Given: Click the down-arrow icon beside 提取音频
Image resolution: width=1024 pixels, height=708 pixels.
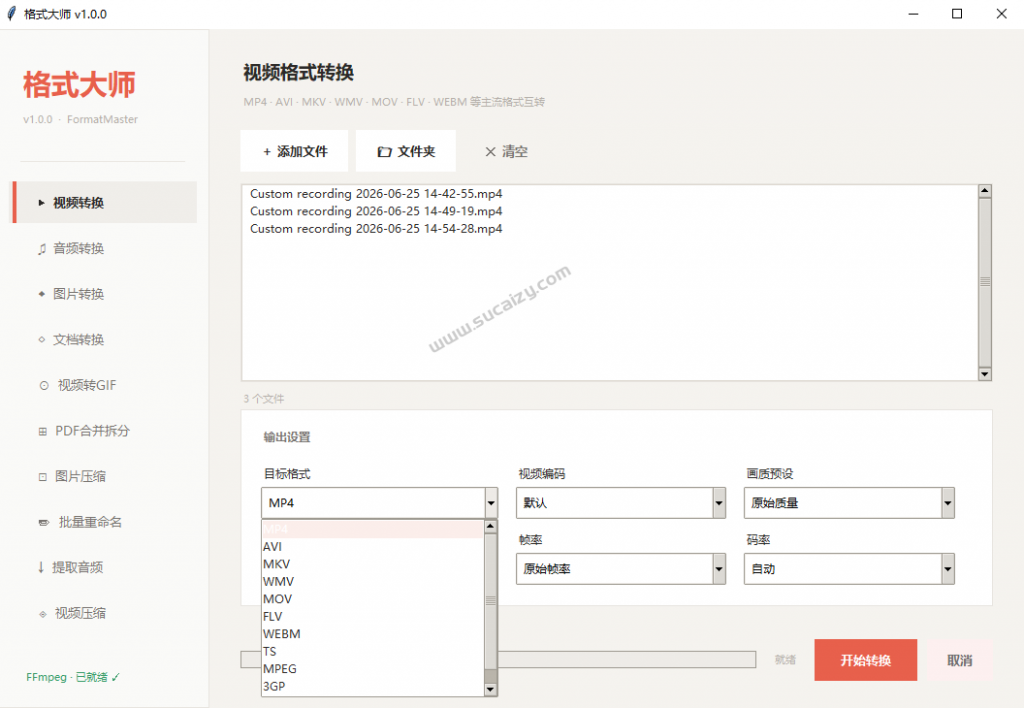Looking at the screenshot, I should tap(40, 568).
